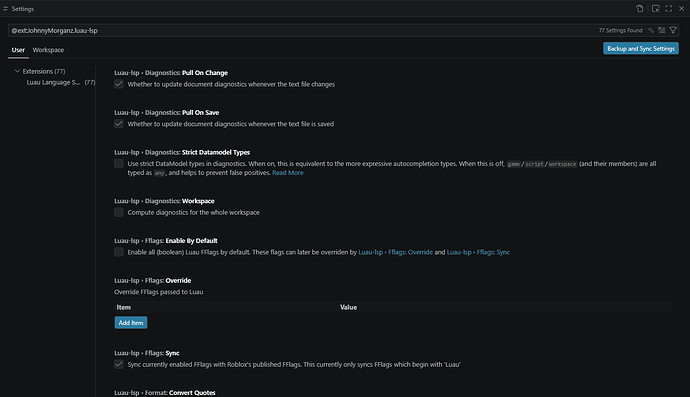Click the Strict Datamodel Types setting title
This screenshot has width=690, height=397.
[182, 152]
